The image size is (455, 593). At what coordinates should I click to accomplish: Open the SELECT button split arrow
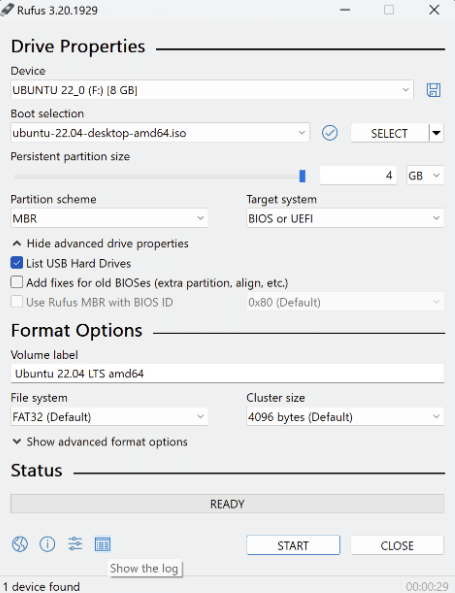[436, 133]
